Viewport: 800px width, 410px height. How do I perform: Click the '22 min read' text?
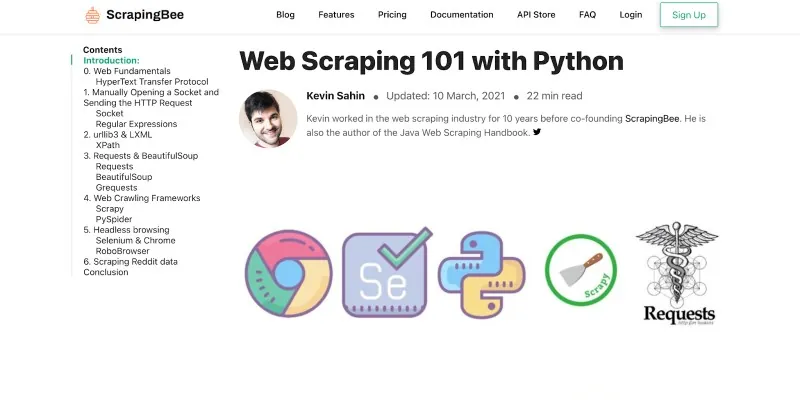pos(555,96)
